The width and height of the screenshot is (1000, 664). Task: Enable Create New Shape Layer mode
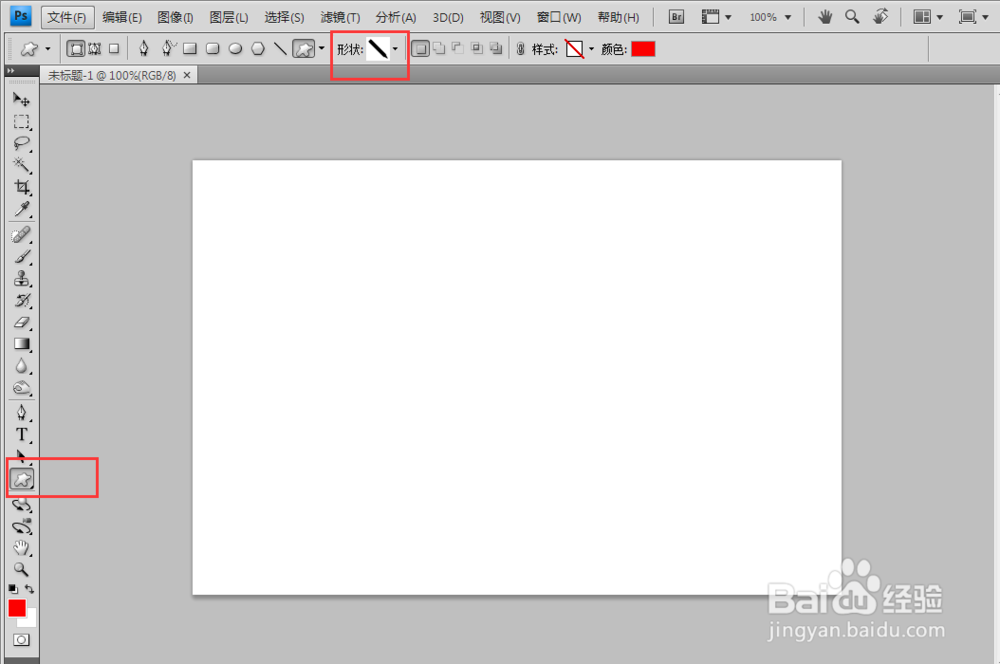[x=420, y=48]
